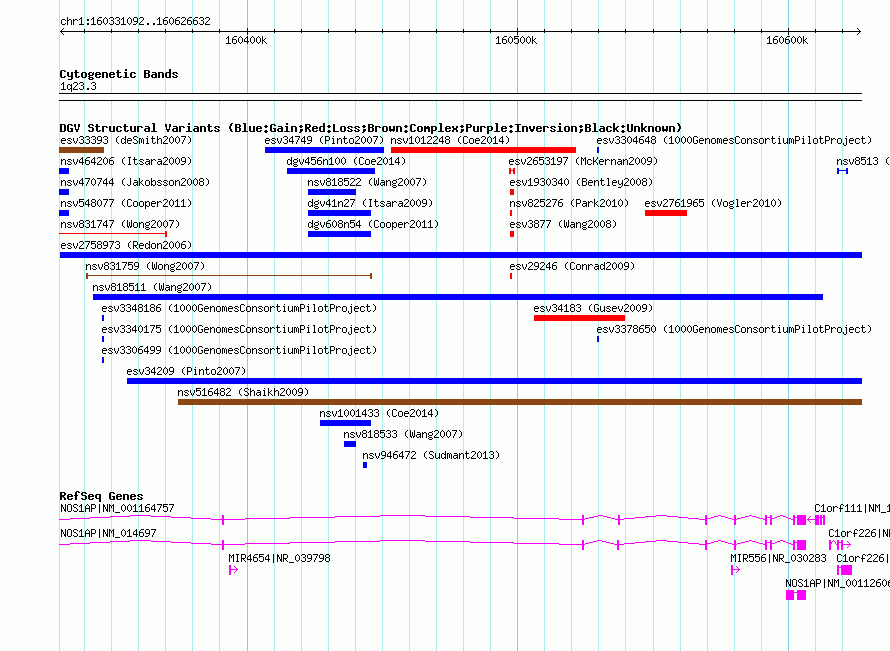Click nsv464206 (Itsara2009) label

(x=126, y=161)
